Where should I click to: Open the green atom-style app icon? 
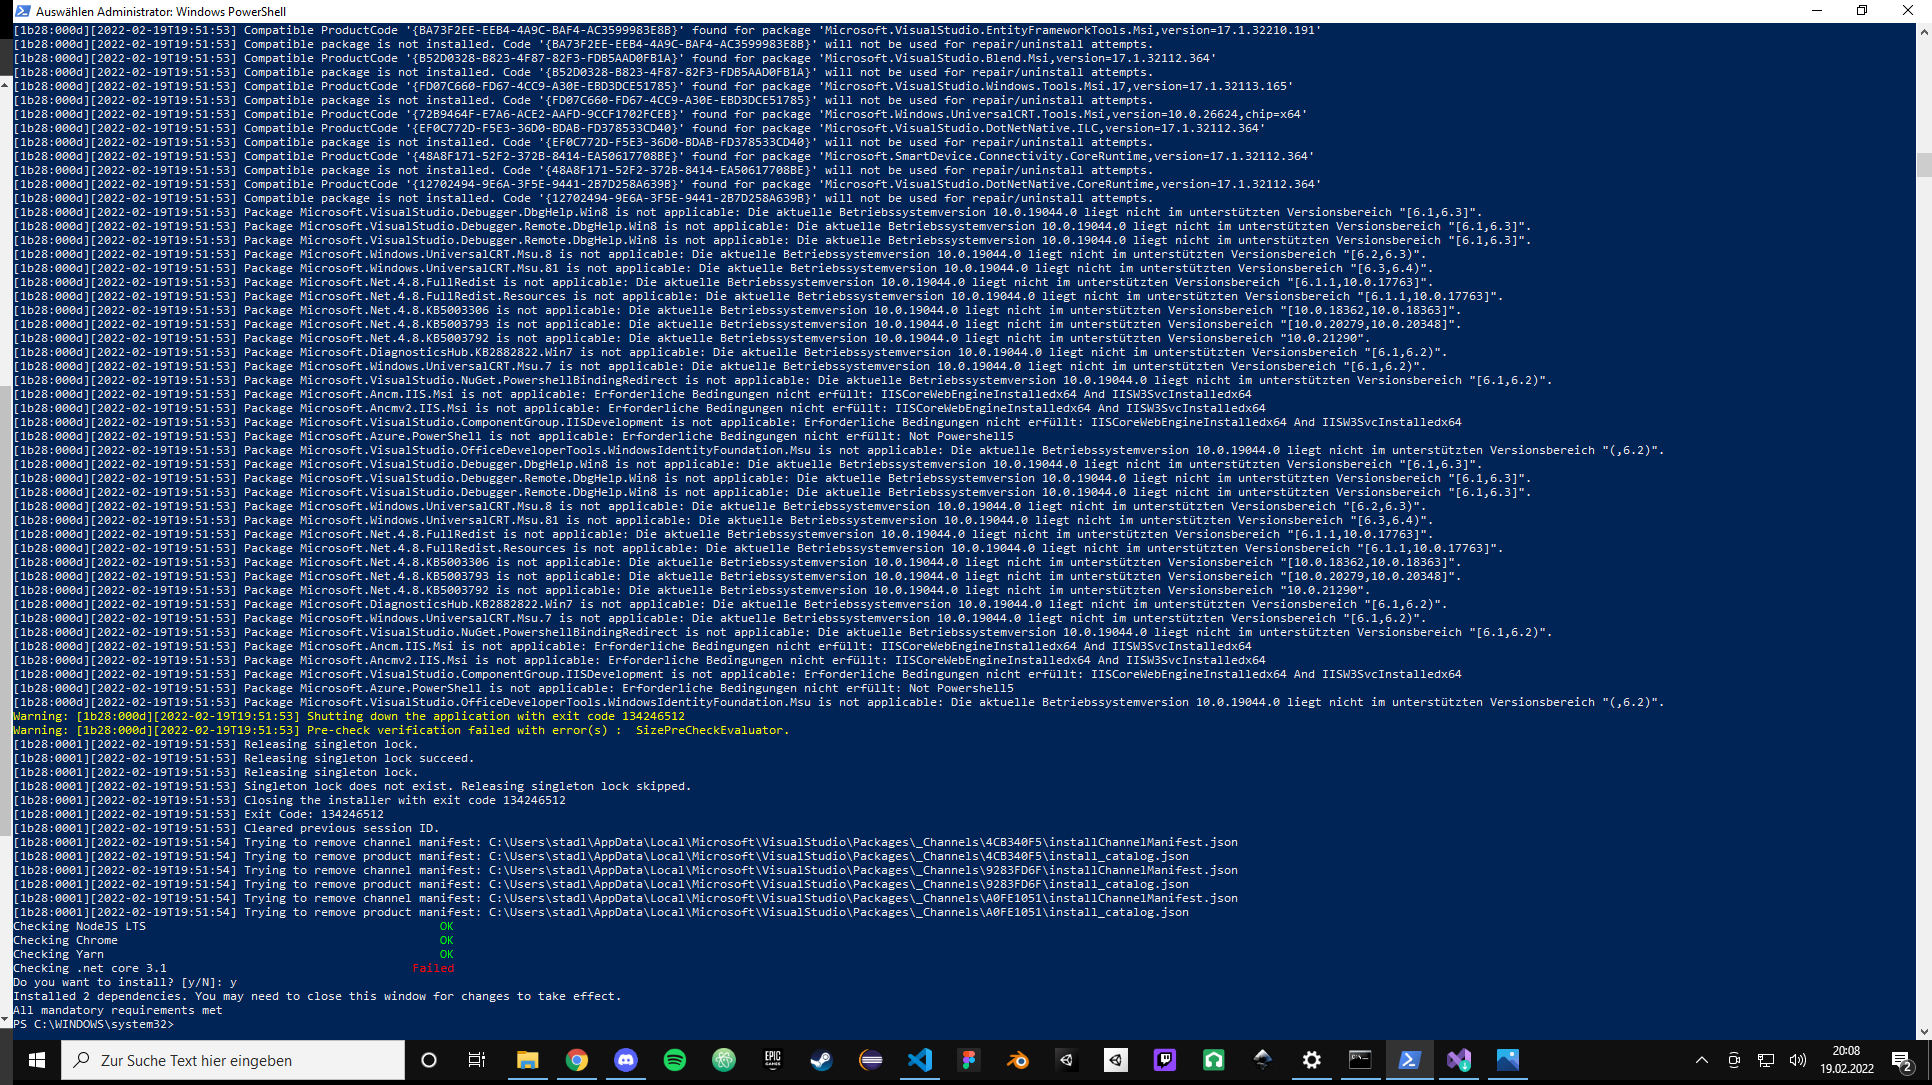[723, 1060]
